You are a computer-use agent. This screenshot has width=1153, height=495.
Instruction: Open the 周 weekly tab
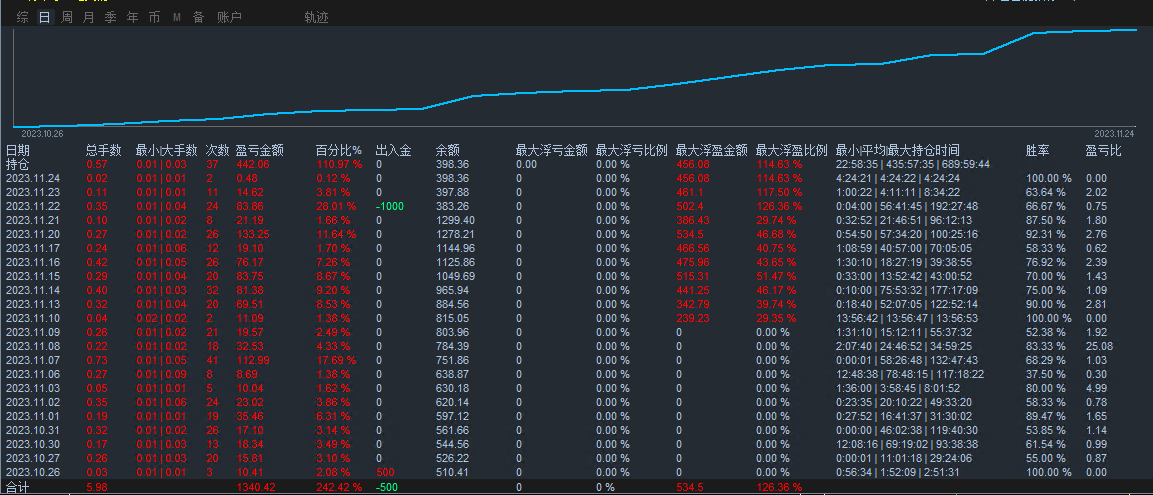click(67, 18)
